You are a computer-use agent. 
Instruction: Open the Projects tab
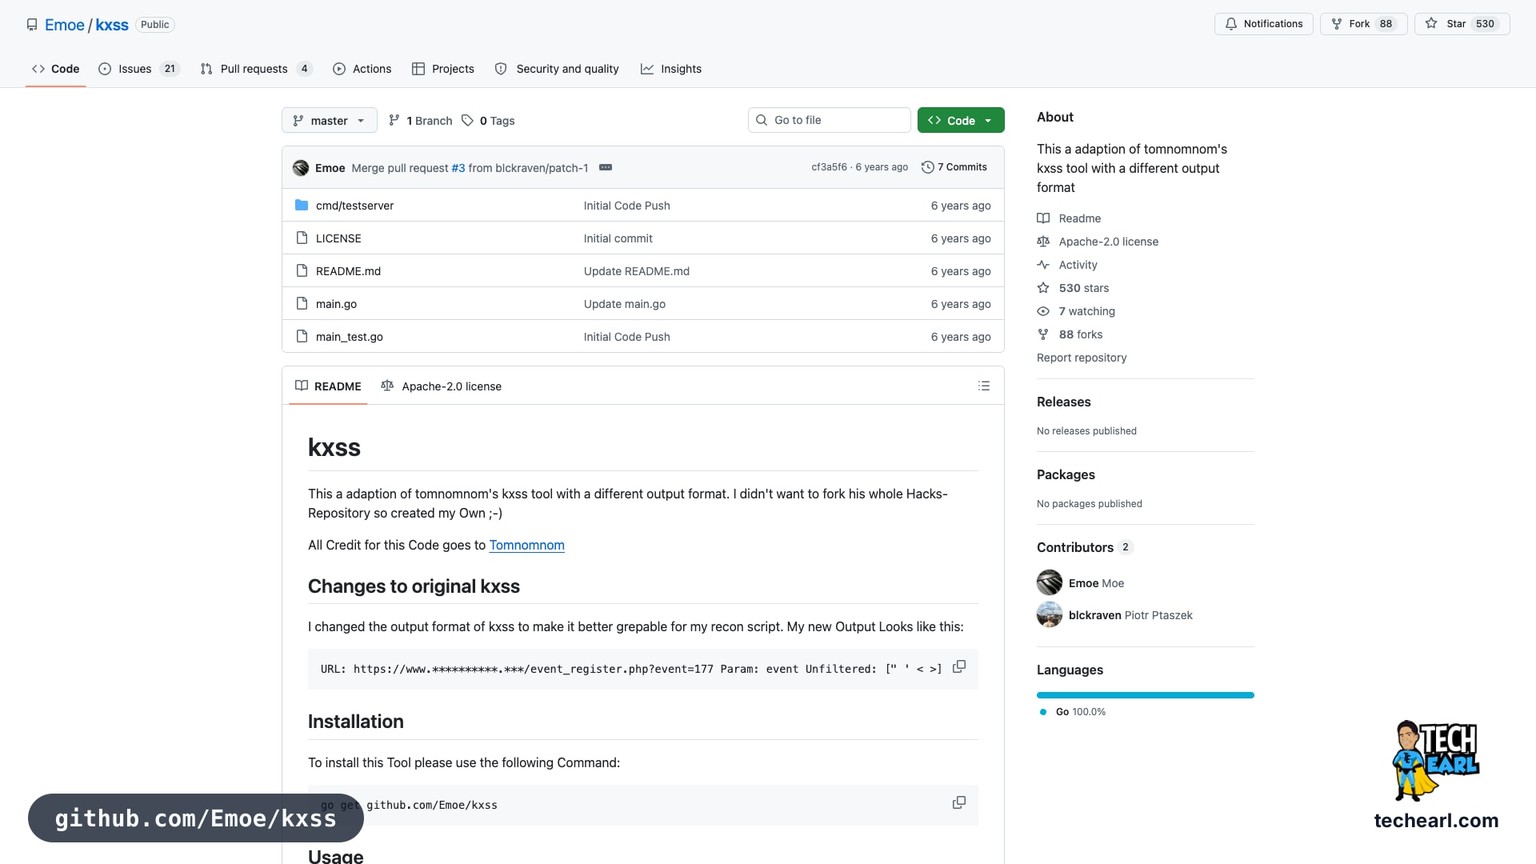coord(443,69)
